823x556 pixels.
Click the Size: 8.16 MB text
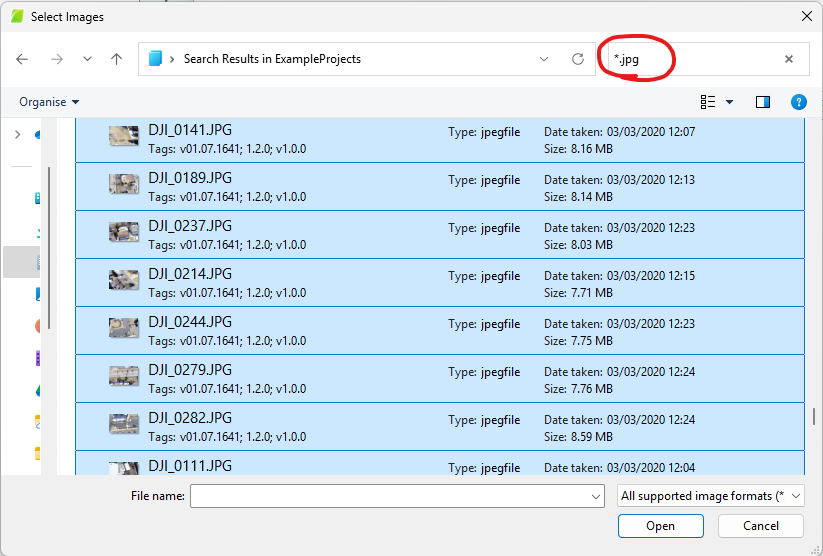pos(578,149)
